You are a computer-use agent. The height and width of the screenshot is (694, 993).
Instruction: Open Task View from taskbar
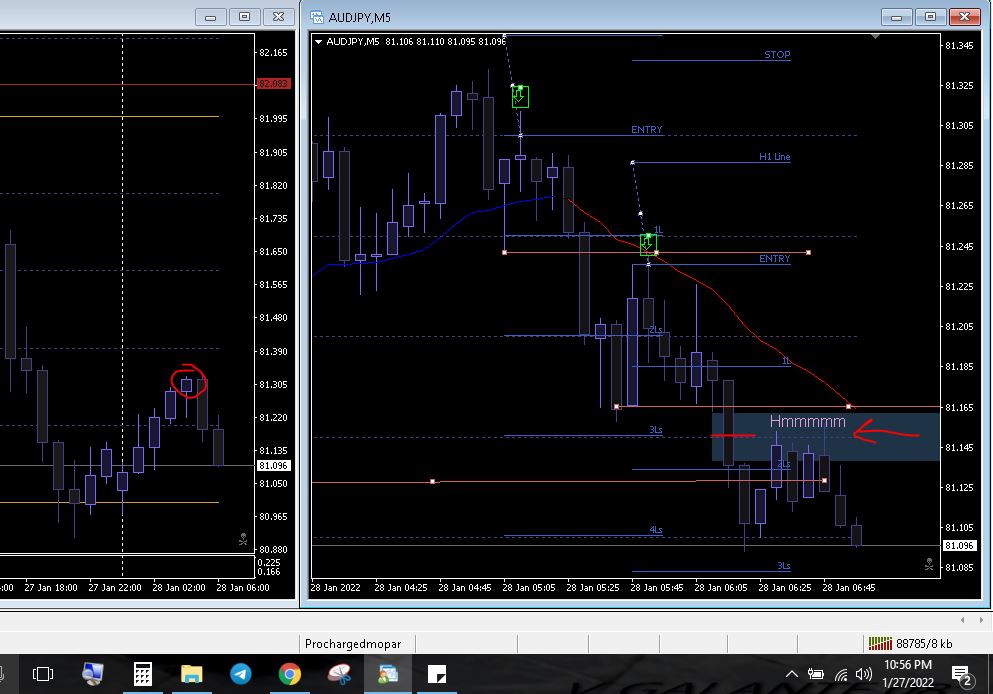click(42, 674)
